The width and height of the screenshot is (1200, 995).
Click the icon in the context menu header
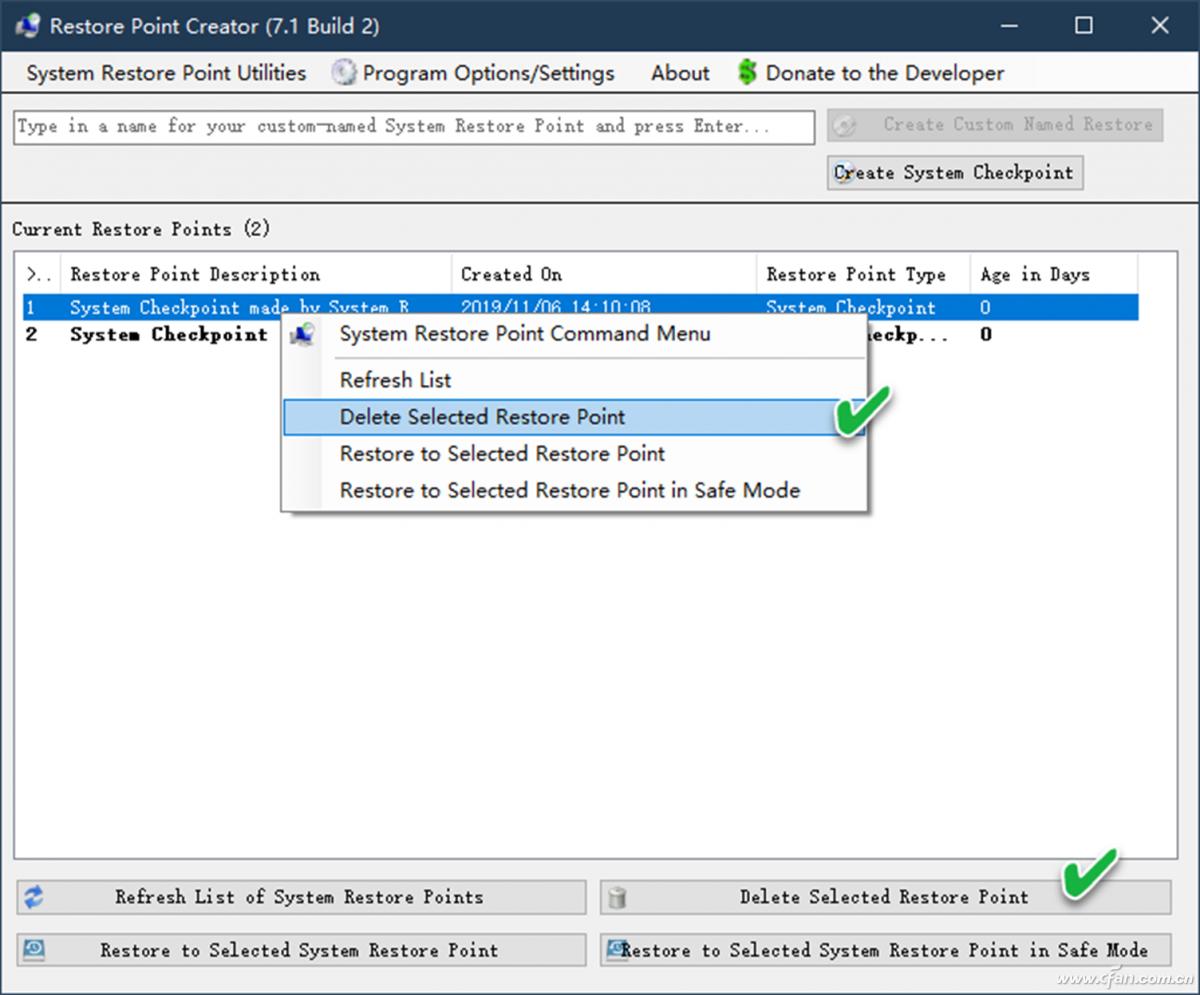(x=302, y=335)
